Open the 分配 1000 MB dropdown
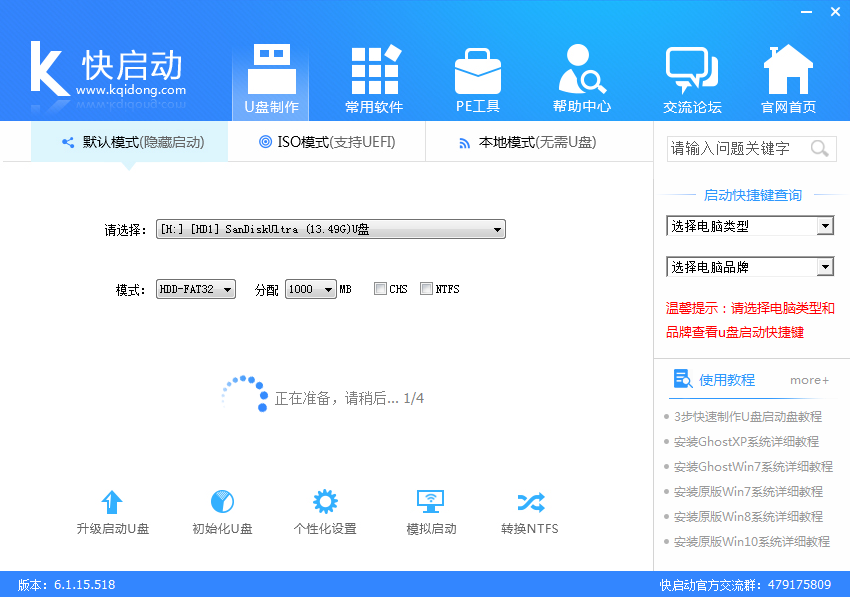The width and height of the screenshot is (850, 597). point(311,289)
